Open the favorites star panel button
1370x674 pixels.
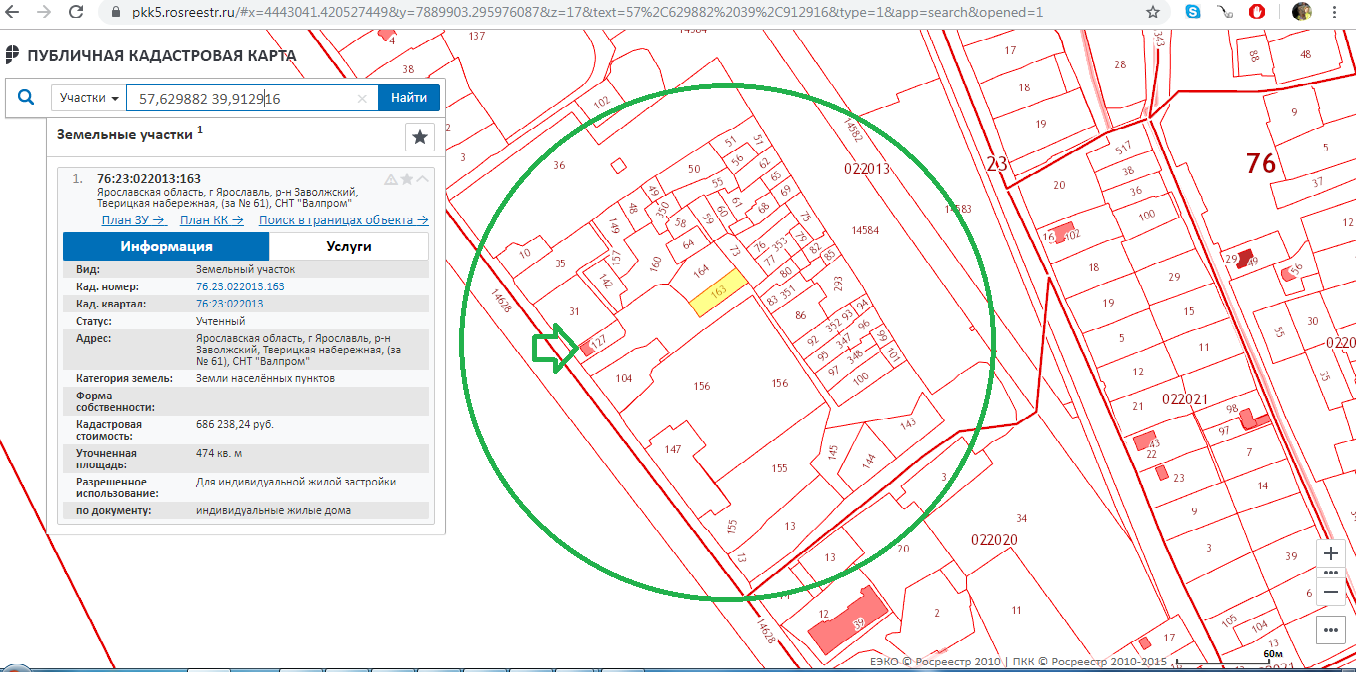click(x=419, y=137)
